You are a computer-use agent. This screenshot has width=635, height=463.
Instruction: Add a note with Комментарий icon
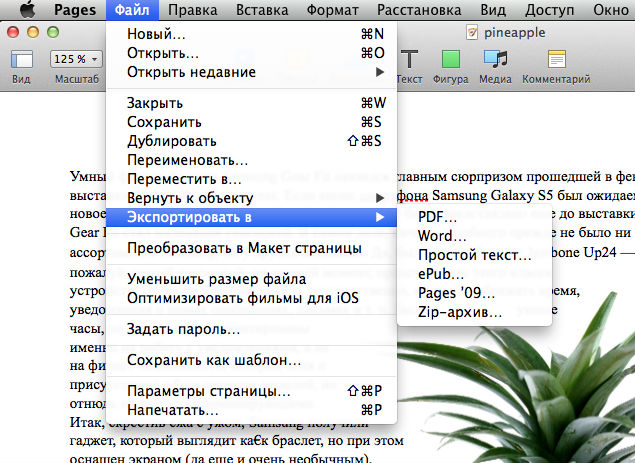pos(556,59)
